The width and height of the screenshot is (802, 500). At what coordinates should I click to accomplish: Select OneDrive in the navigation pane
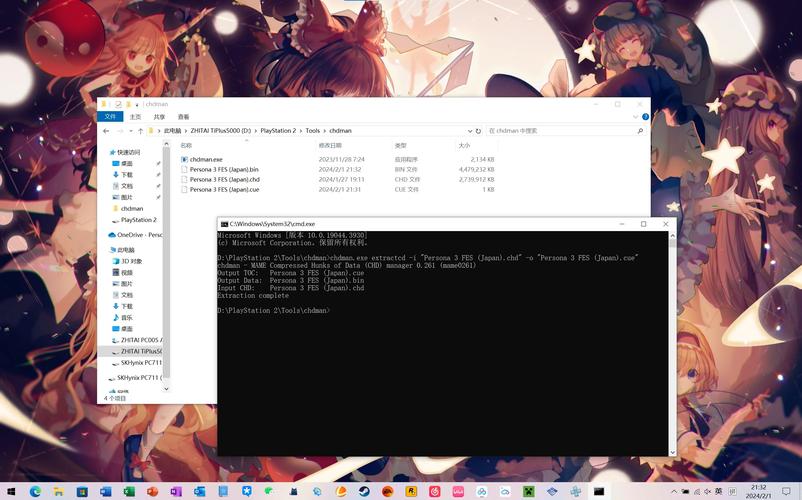(x=139, y=235)
